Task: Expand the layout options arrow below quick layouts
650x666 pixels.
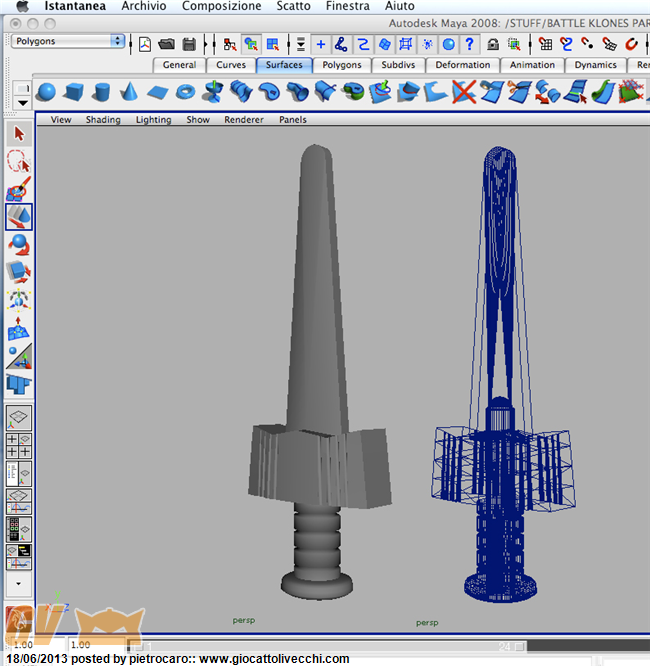Action: pyautogui.click(x=19, y=582)
